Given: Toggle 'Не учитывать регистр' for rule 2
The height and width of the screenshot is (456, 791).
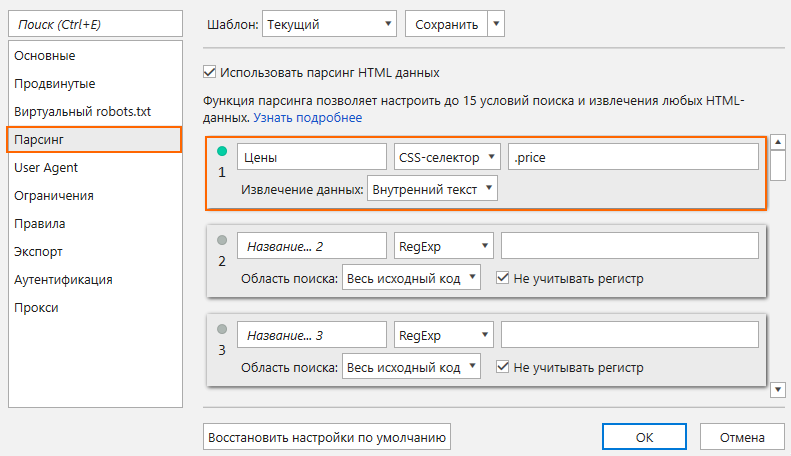Looking at the screenshot, I should [x=503, y=278].
